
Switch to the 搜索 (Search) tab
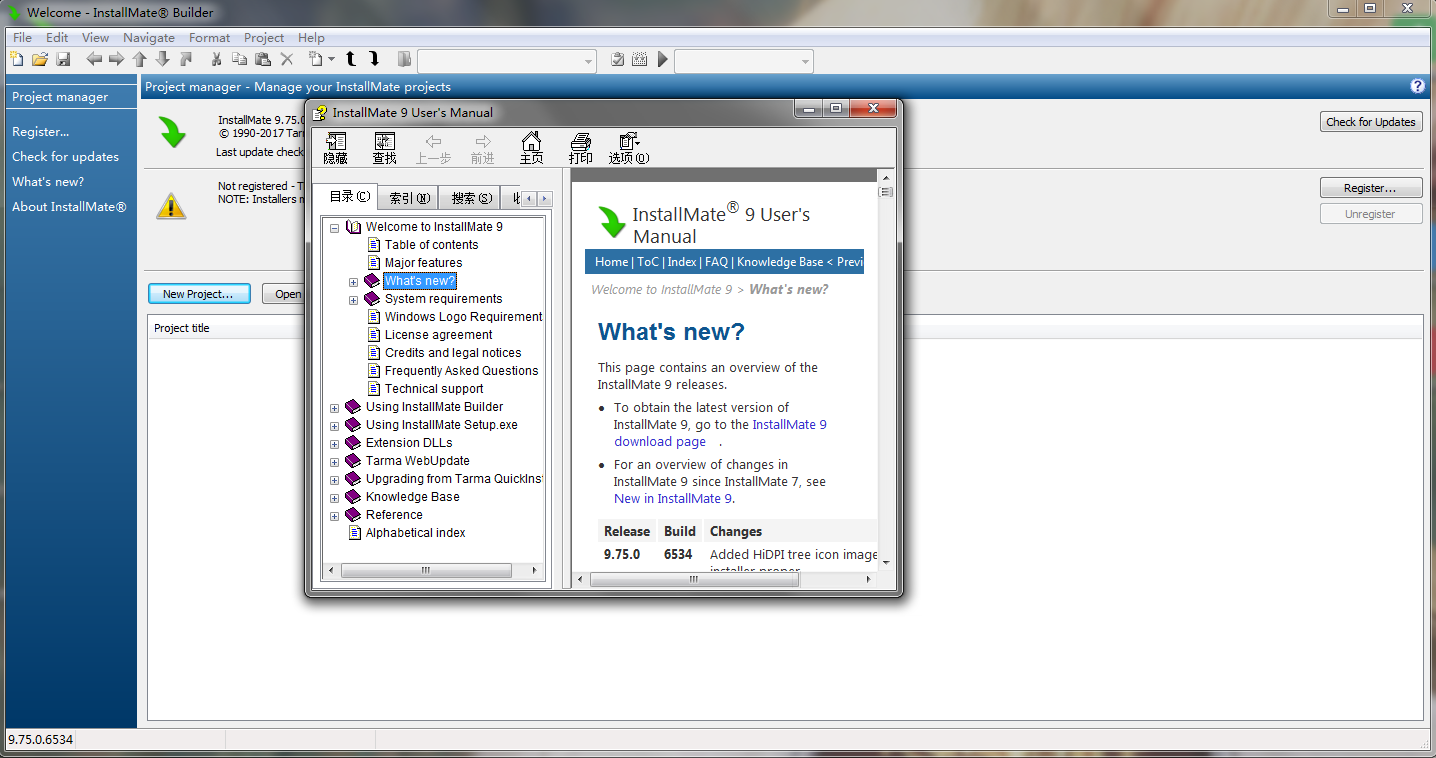tap(471, 198)
